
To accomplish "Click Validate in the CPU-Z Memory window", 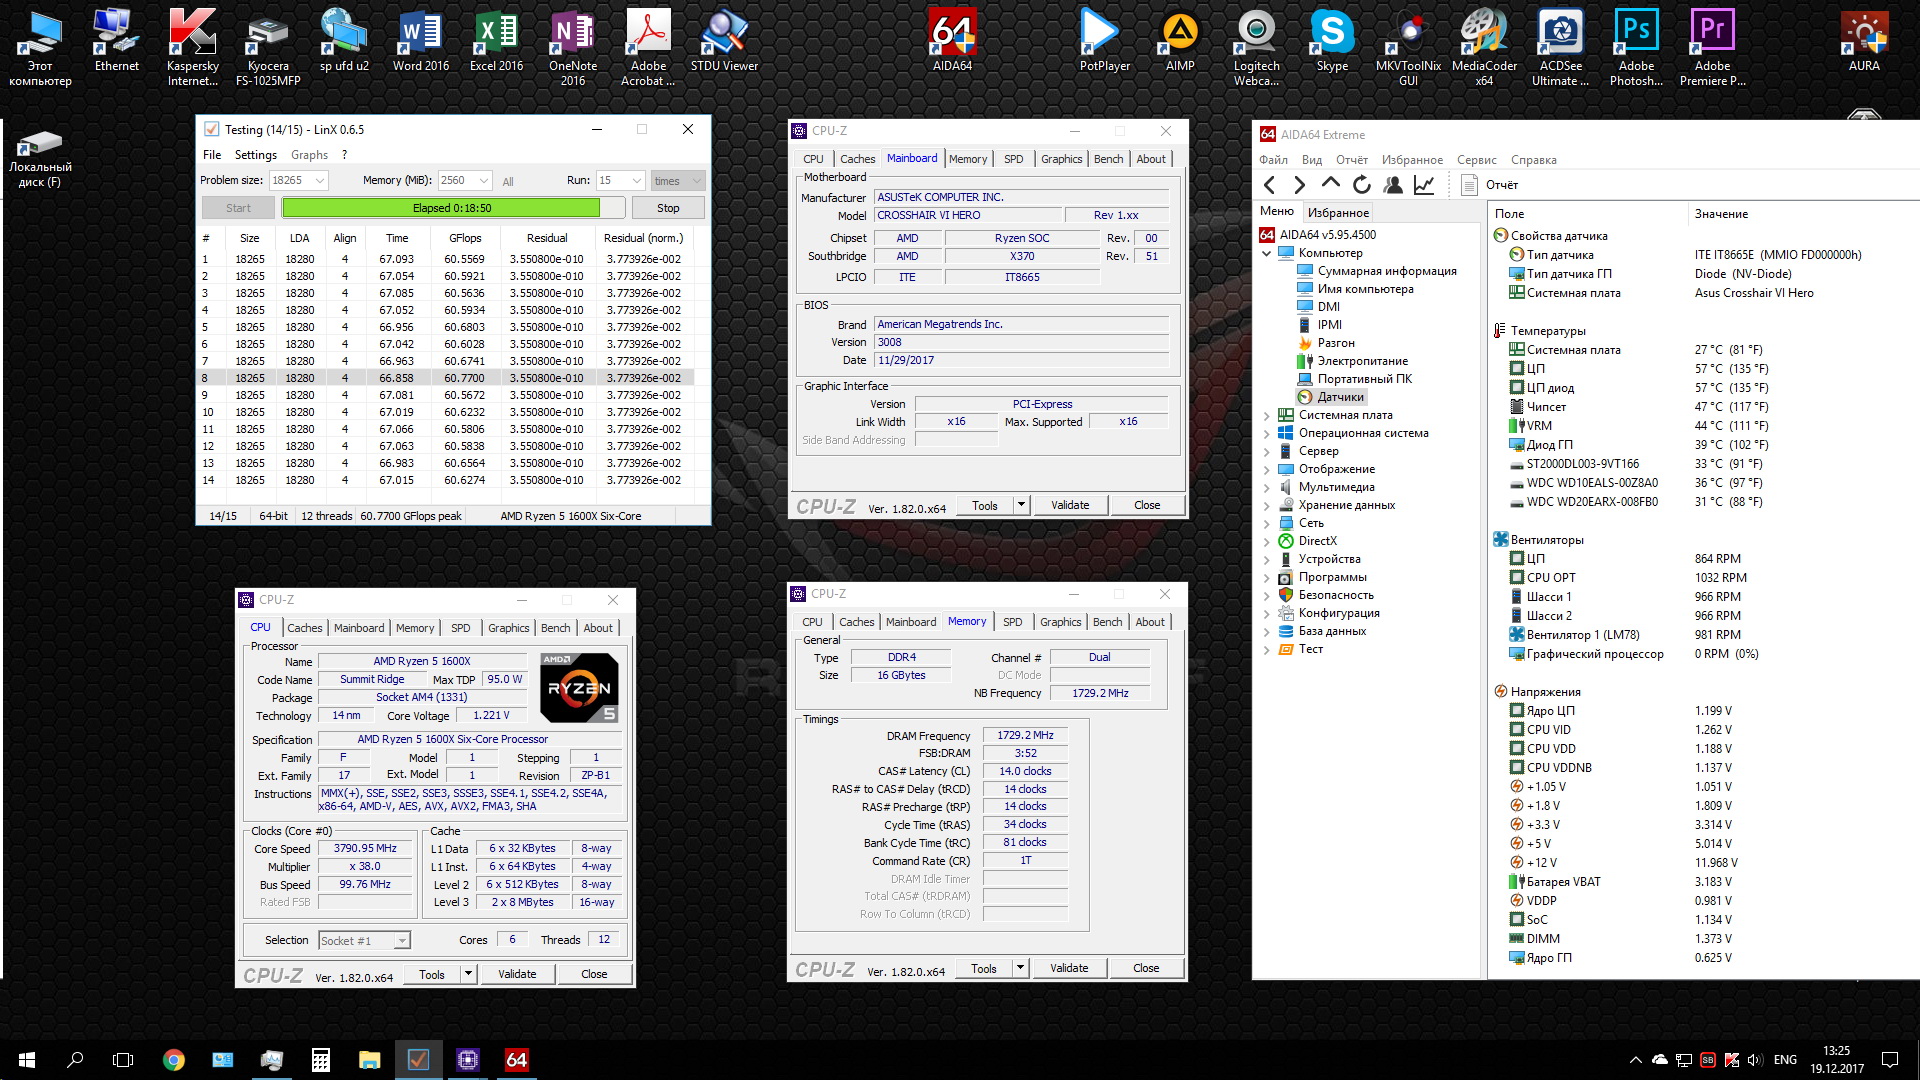I will (1069, 968).
